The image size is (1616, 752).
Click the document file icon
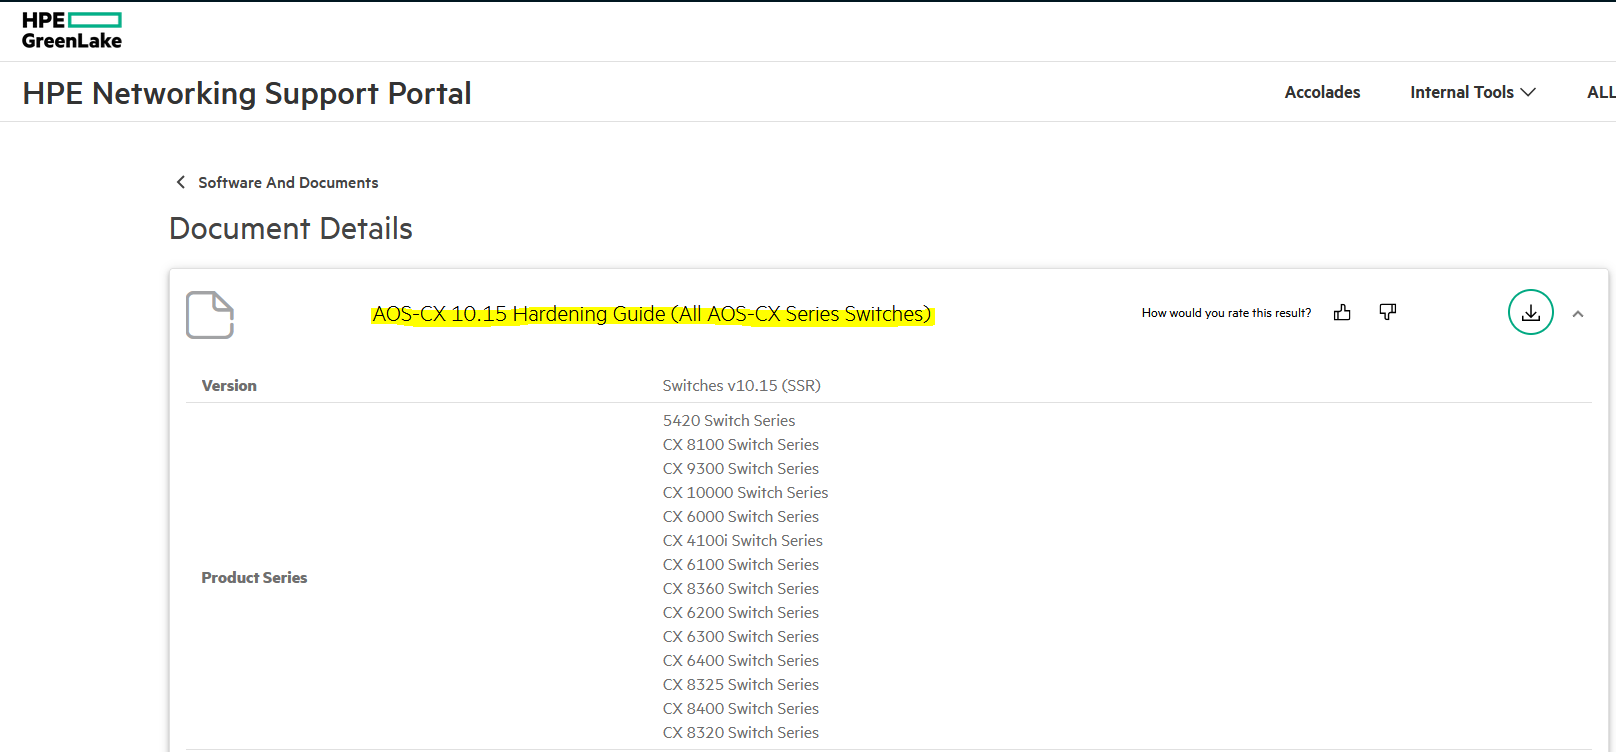210,315
